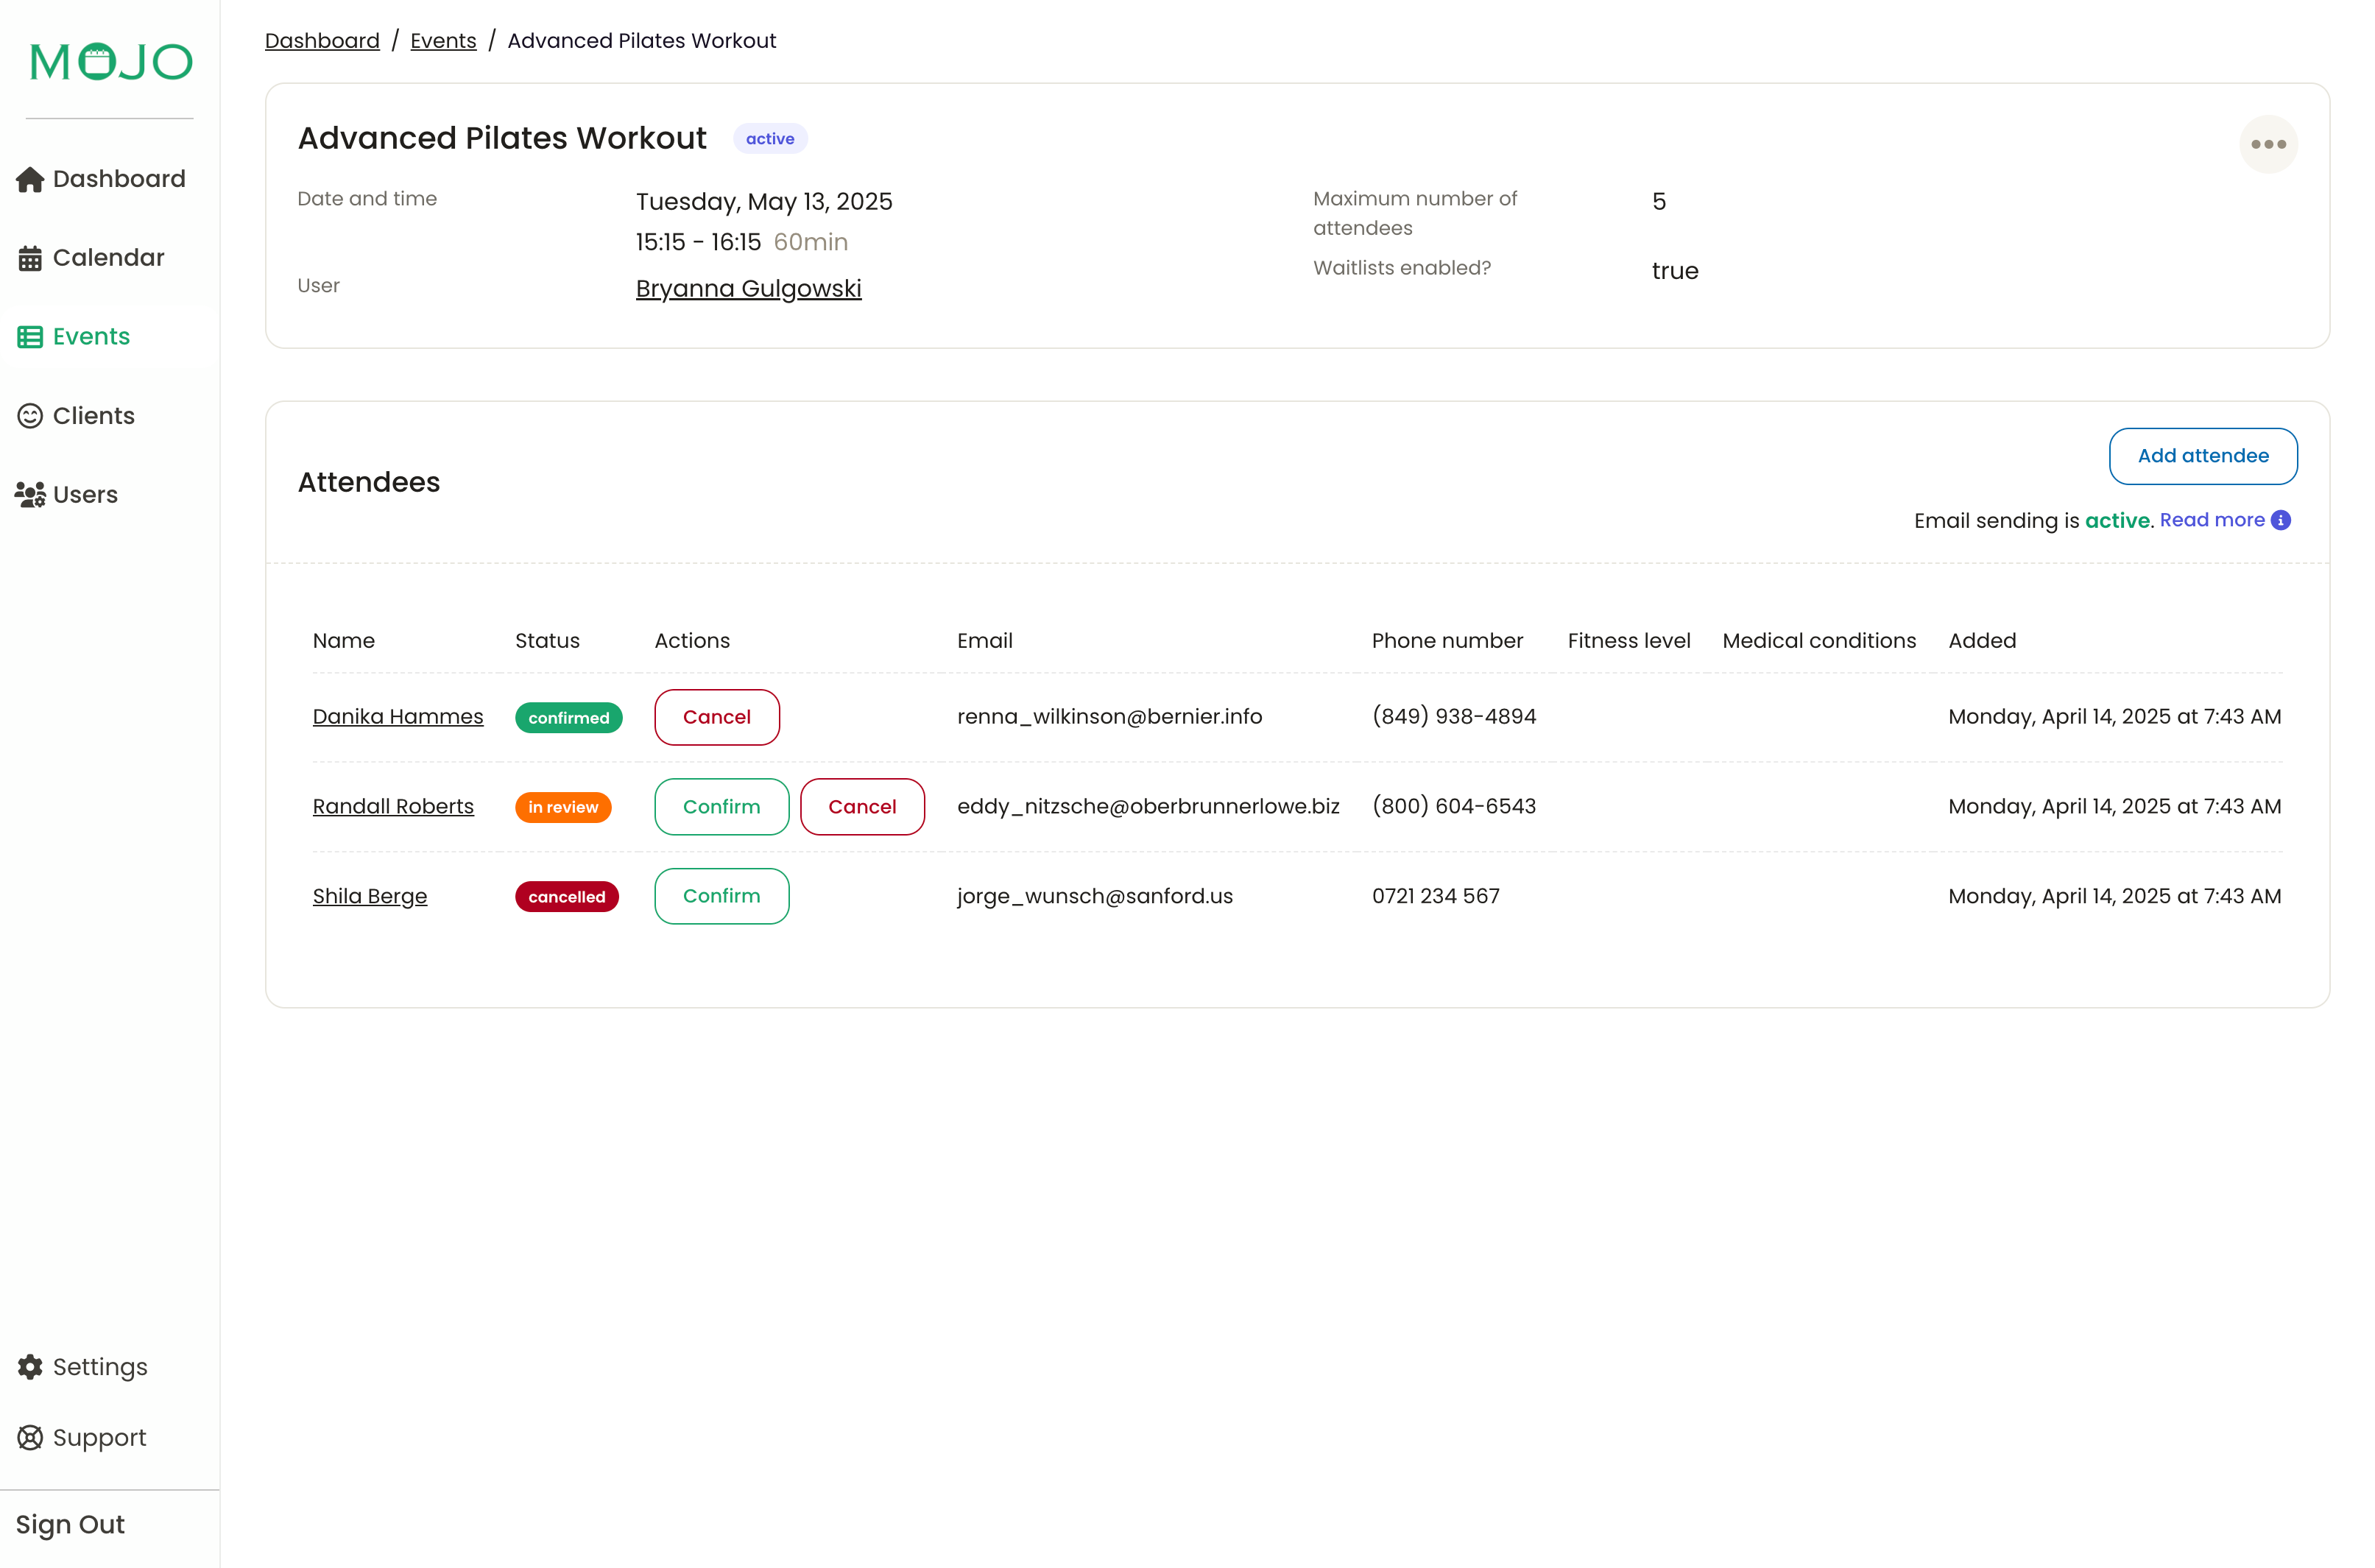2375x1568 pixels.
Task: Click the Clients smiley icon
Action: click(30, 416)
